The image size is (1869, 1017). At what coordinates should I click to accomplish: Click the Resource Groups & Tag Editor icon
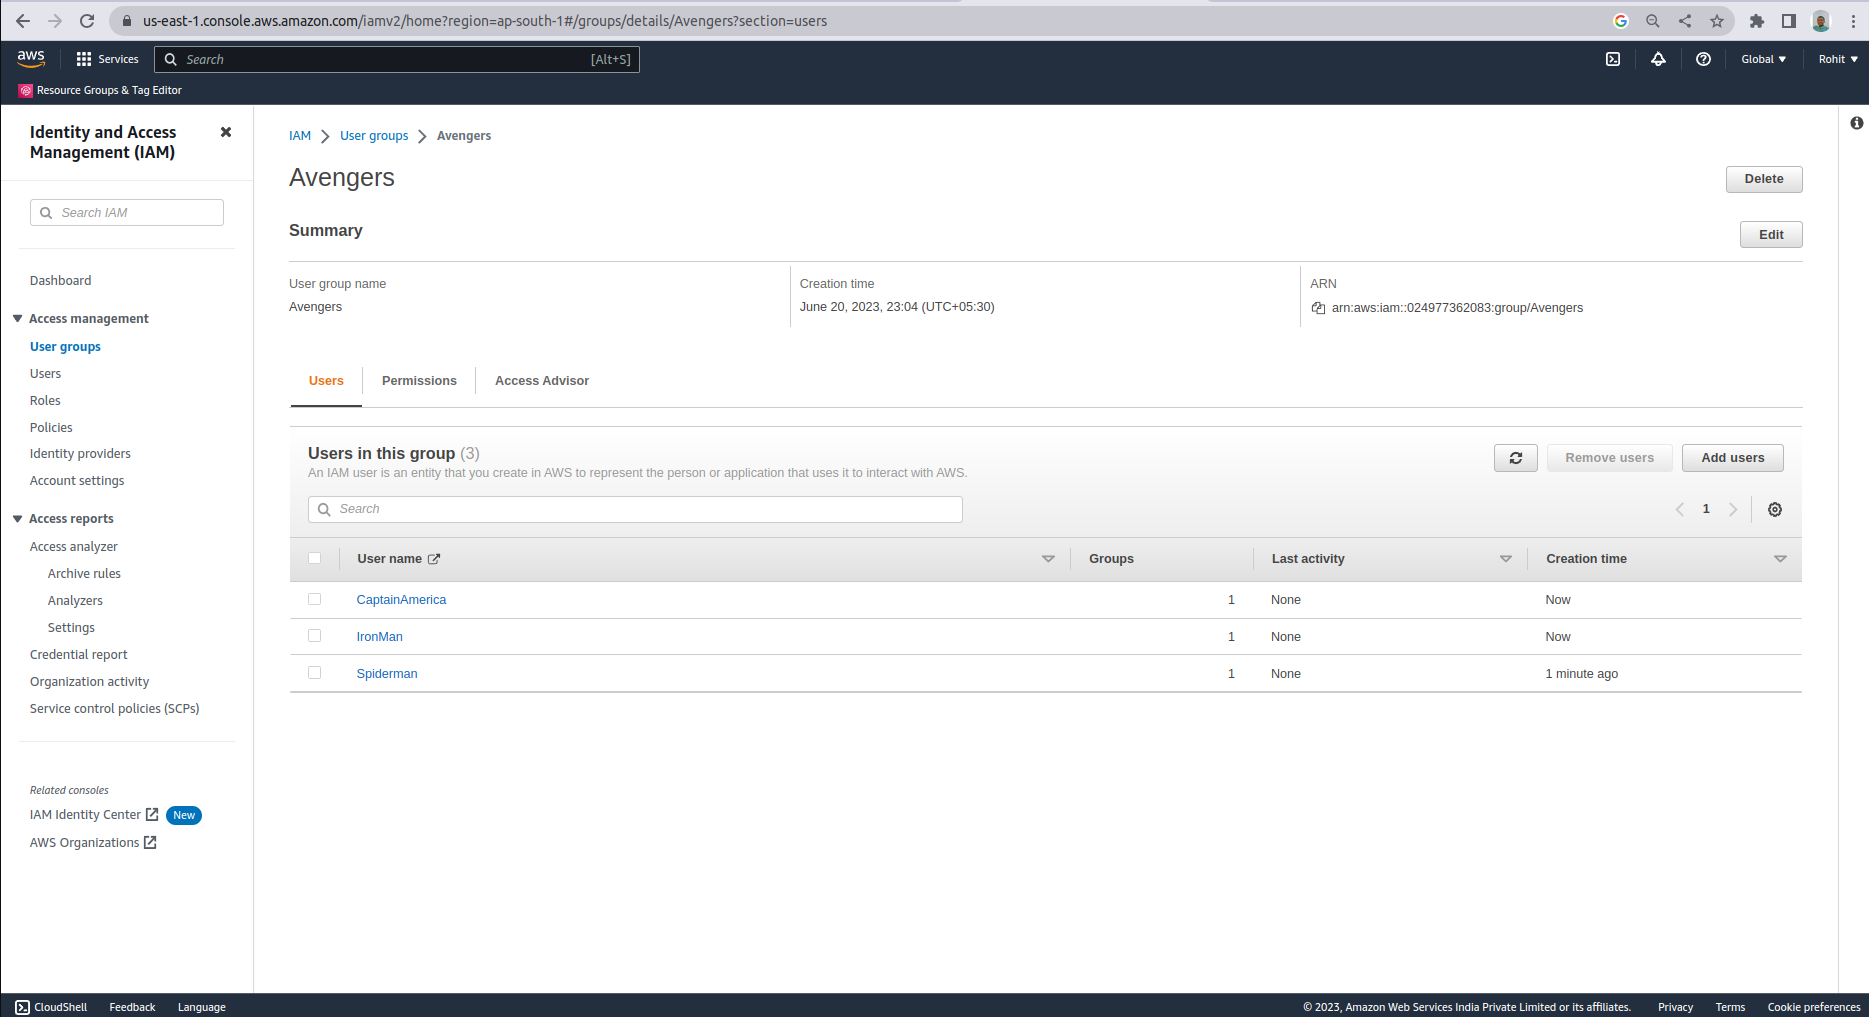tap(25, 90)
